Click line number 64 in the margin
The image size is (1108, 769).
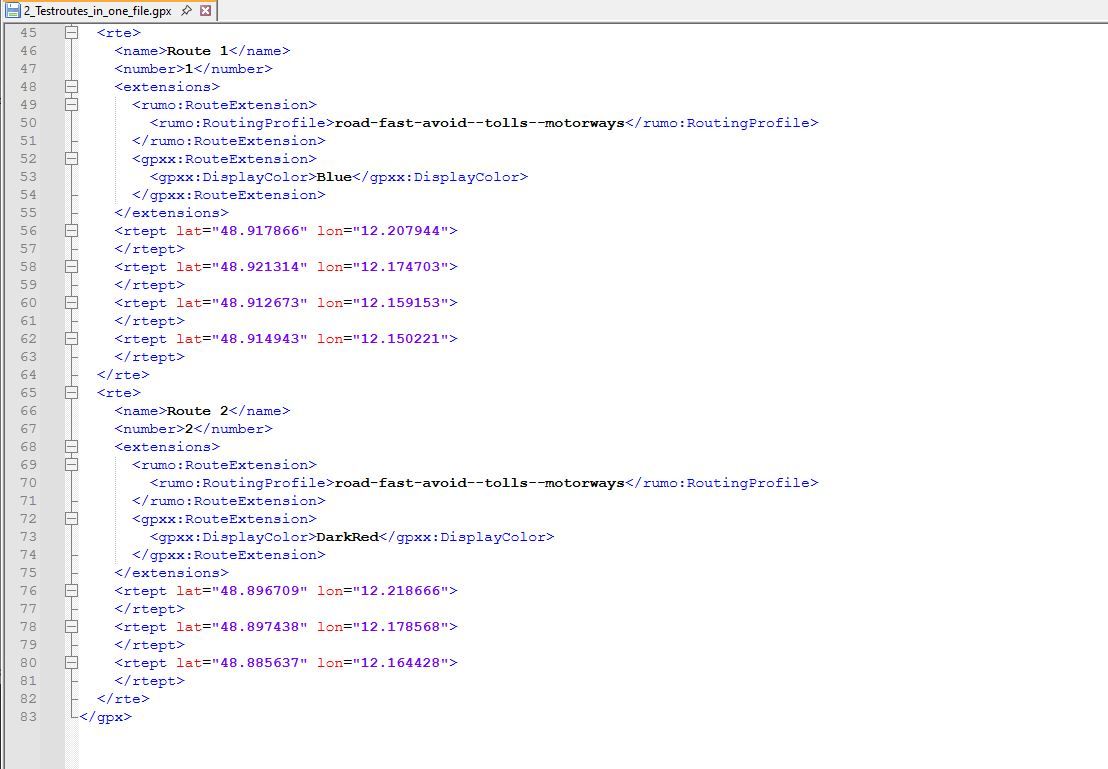[x=27, y=375]
